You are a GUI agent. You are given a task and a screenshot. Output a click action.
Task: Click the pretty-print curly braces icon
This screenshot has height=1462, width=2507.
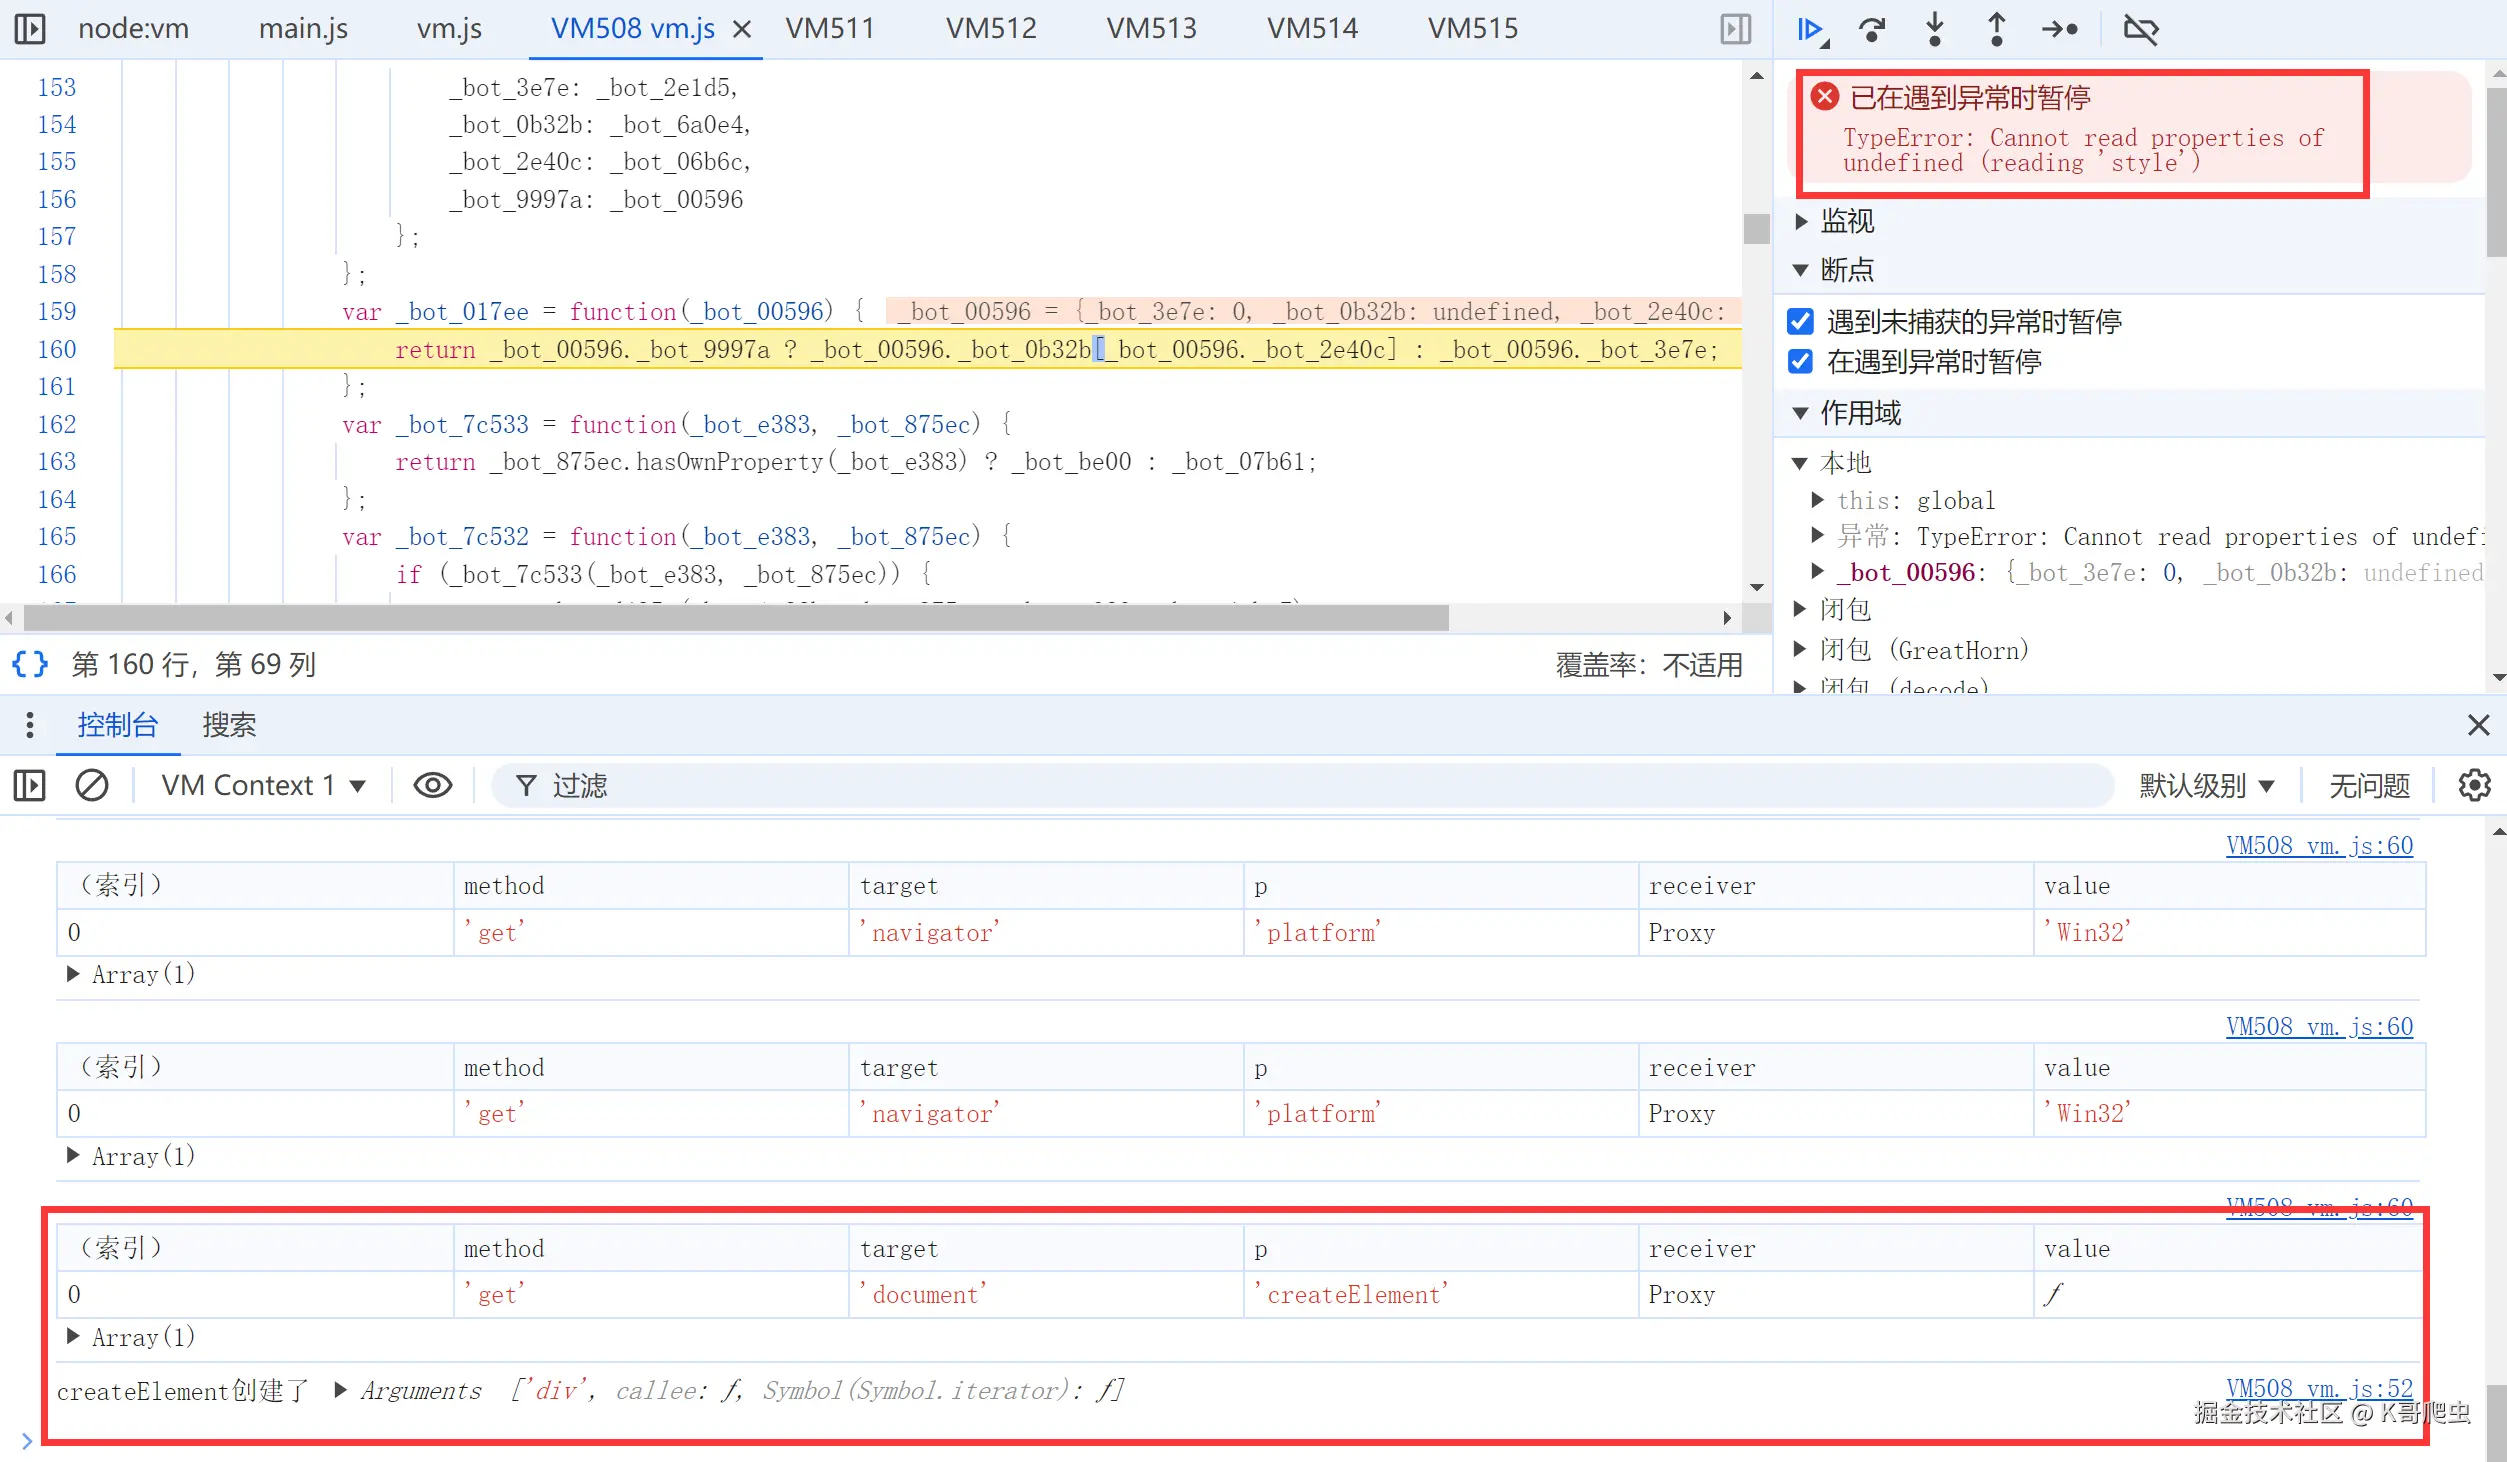(x=30, y=664)
